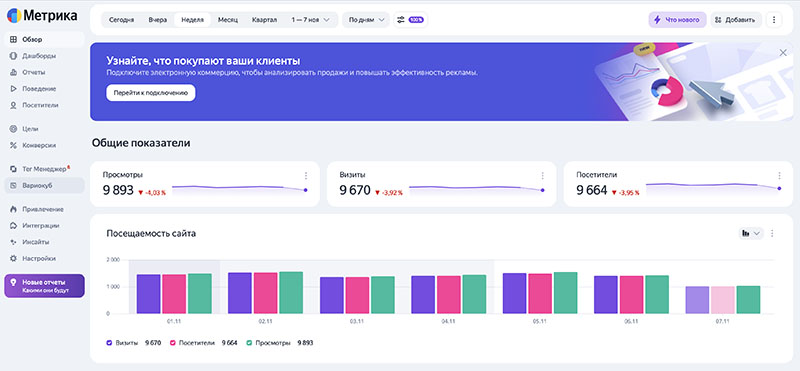
Task: Click the Общие показатели heading
Action: 141,143
